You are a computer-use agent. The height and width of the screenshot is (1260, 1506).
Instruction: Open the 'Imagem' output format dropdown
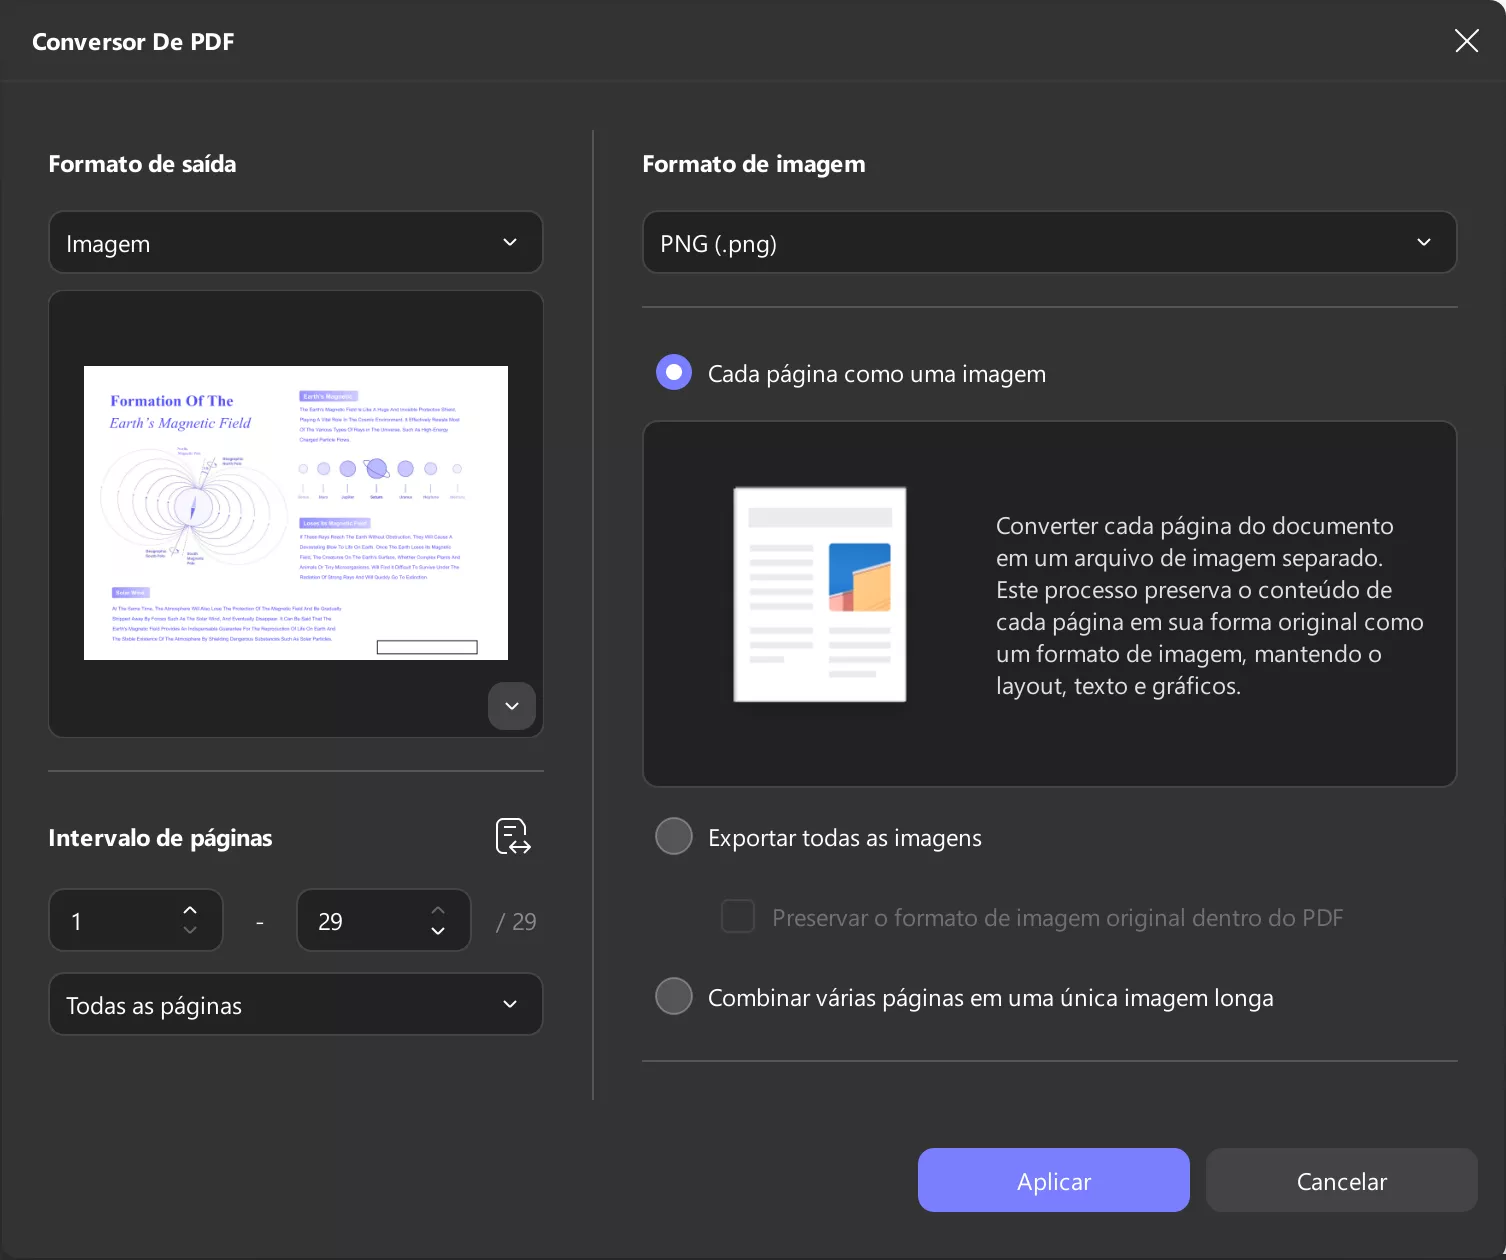point(295,242)
